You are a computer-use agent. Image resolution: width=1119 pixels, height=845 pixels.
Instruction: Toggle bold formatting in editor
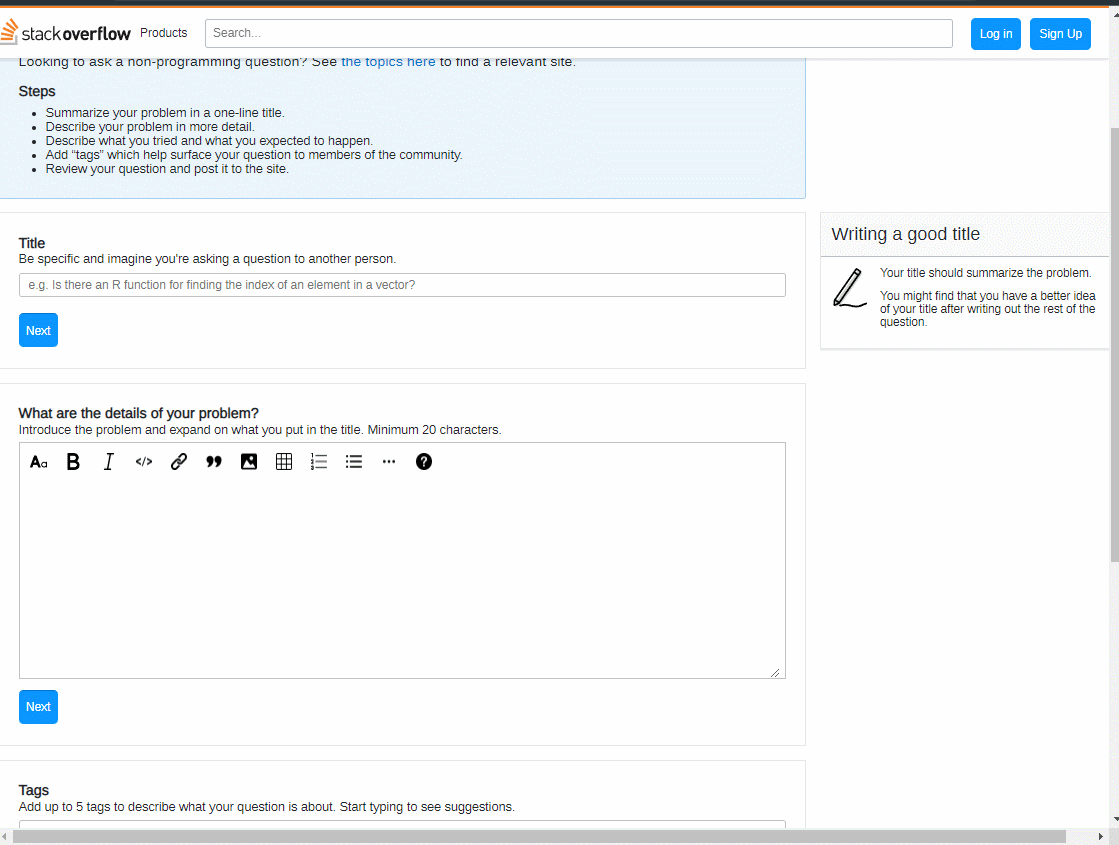73,462
